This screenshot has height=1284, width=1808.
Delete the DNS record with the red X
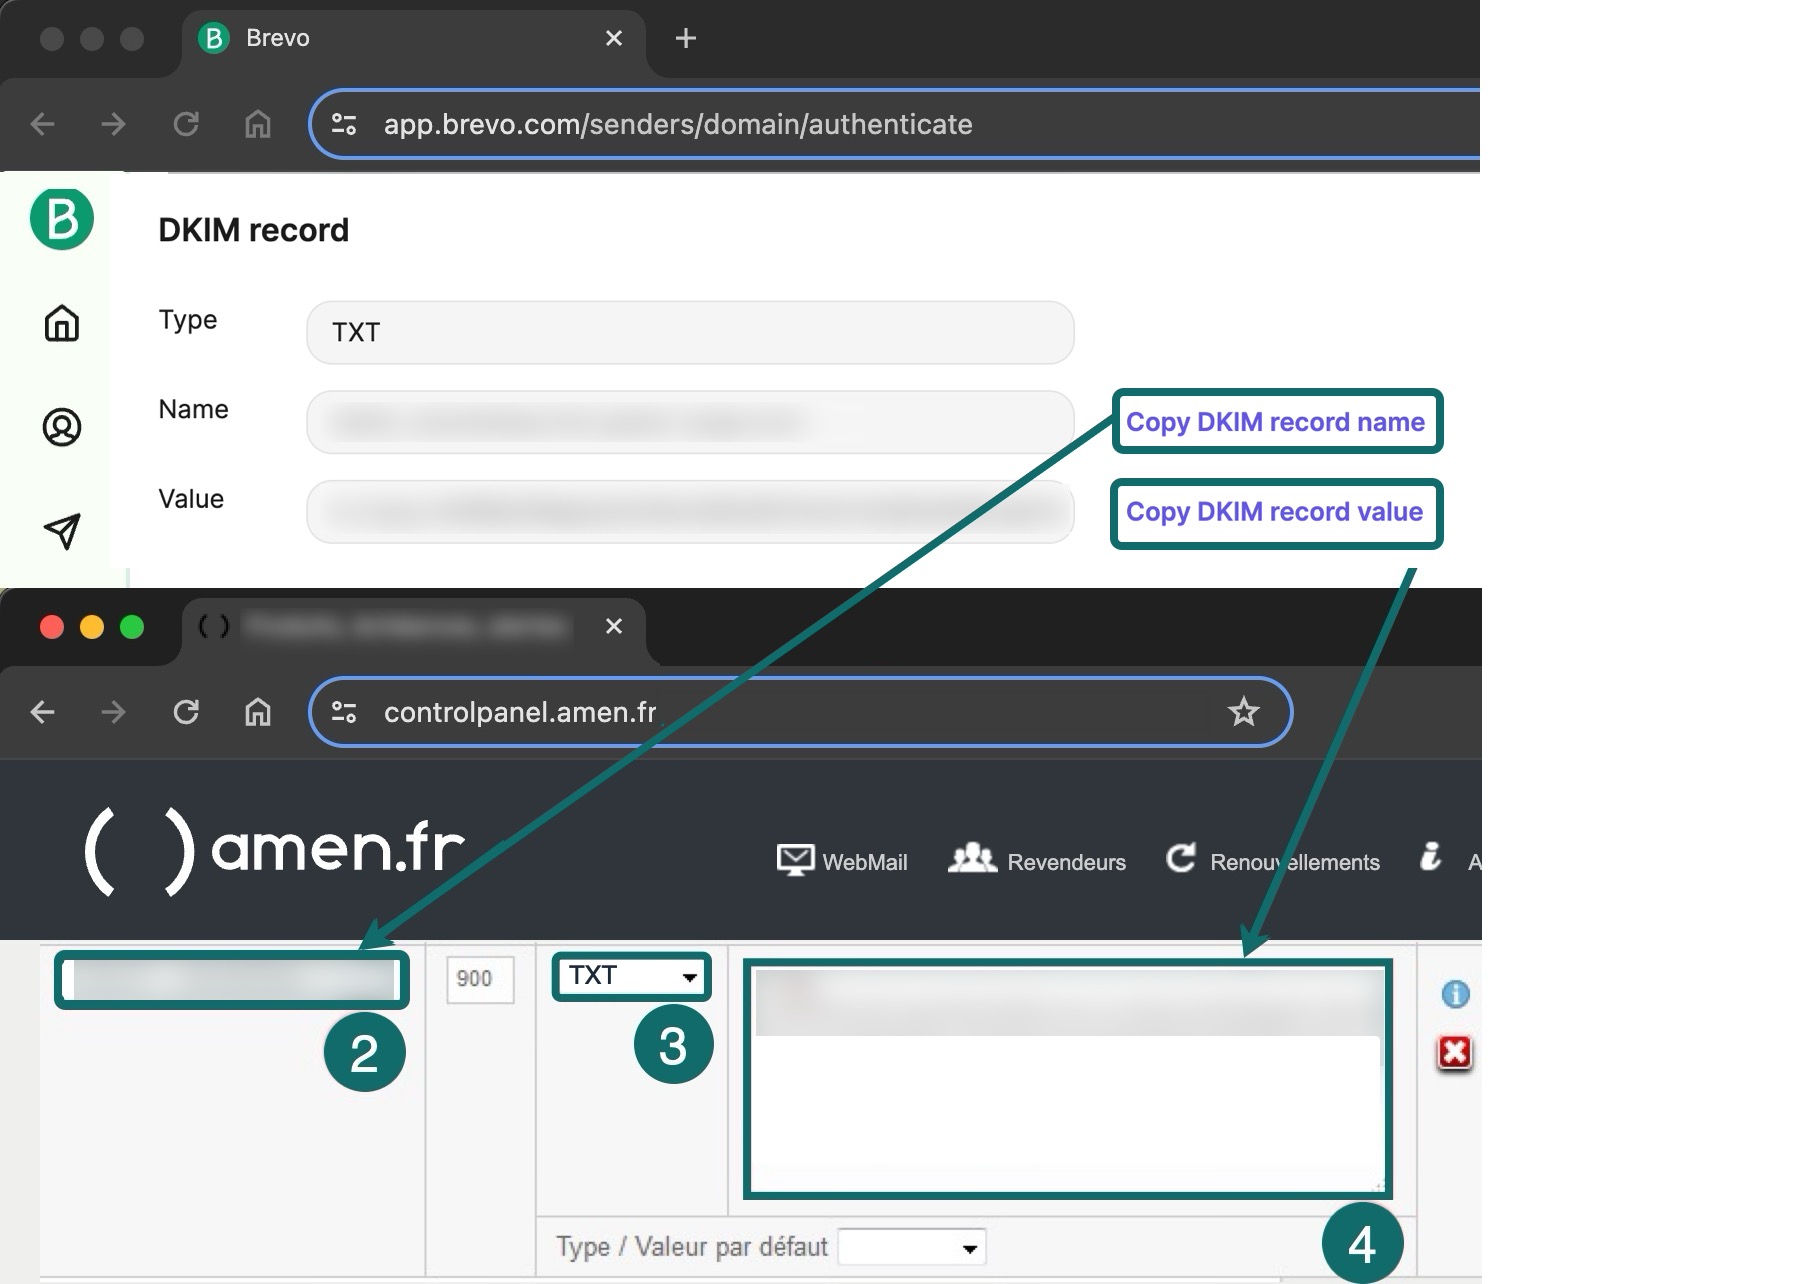tap(1454, 1052)
